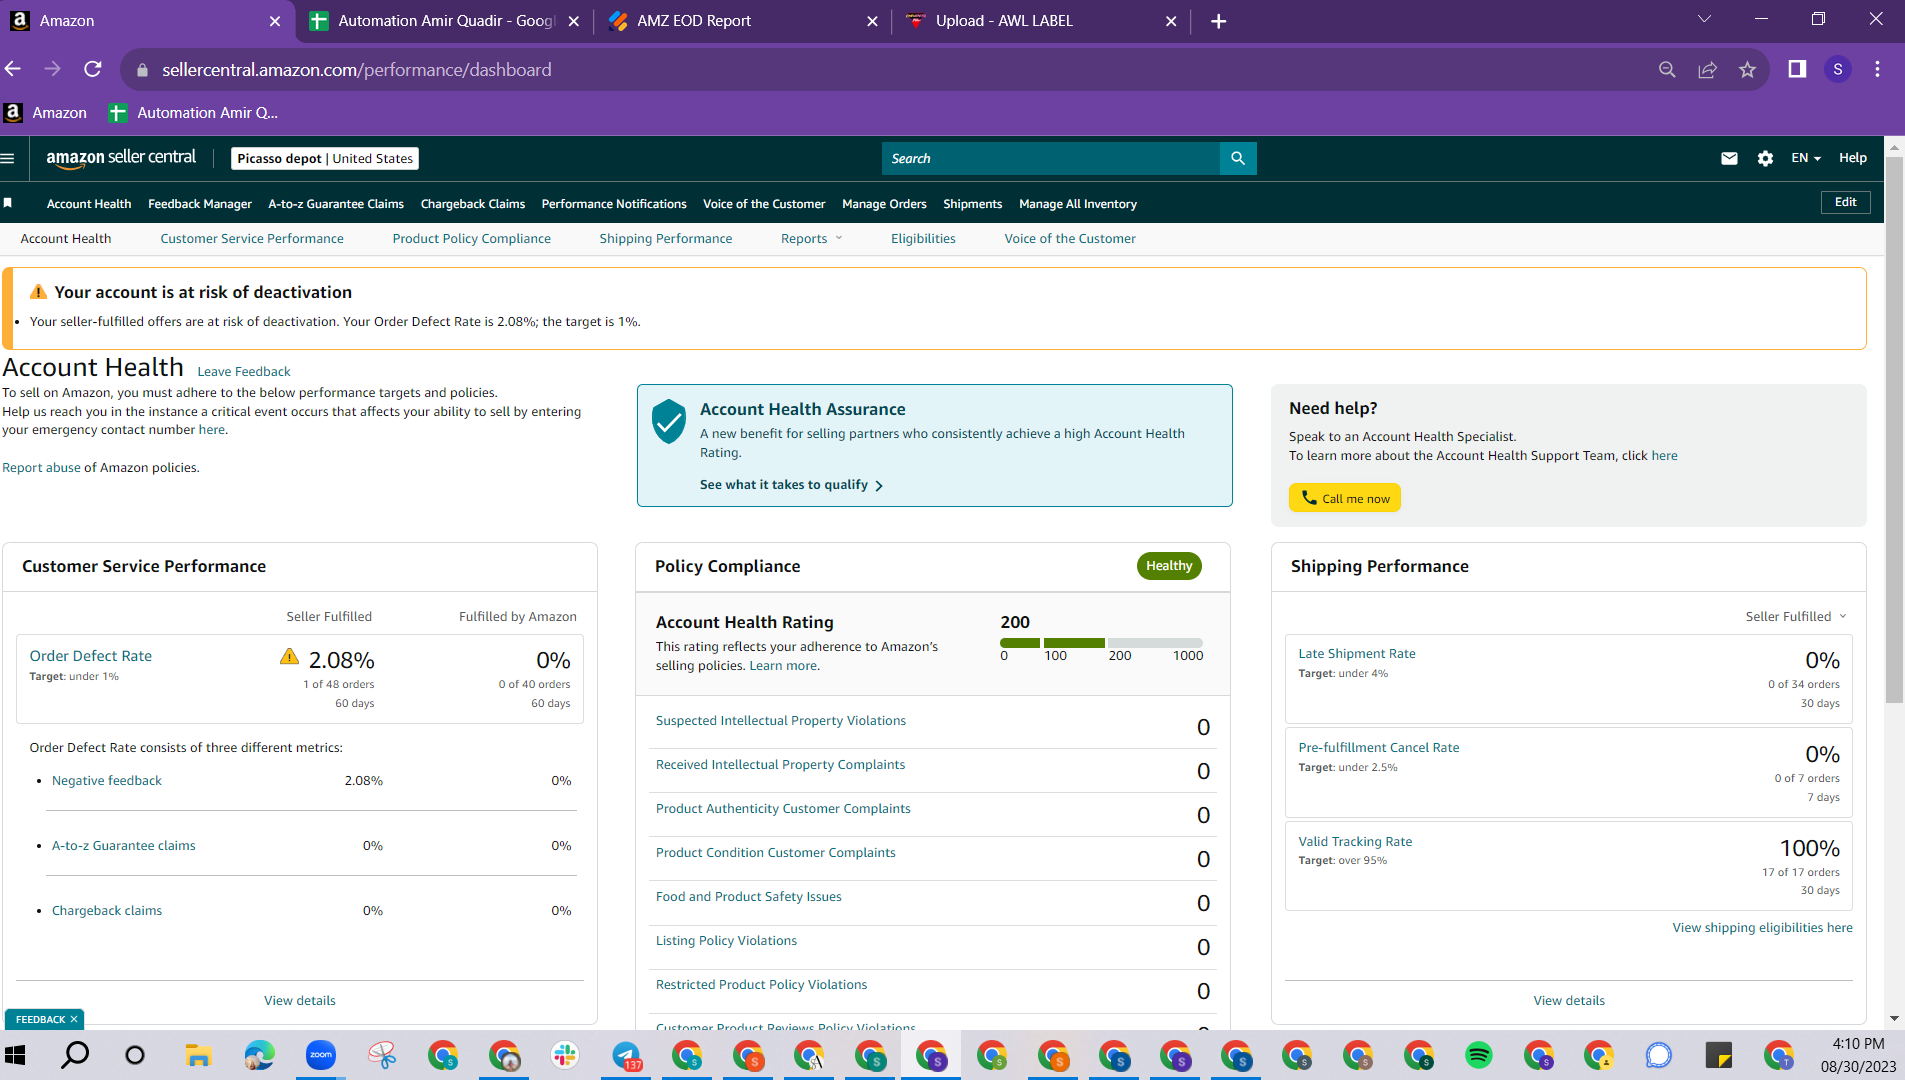Click View shipping eligibilities here

click(1762, 927)
